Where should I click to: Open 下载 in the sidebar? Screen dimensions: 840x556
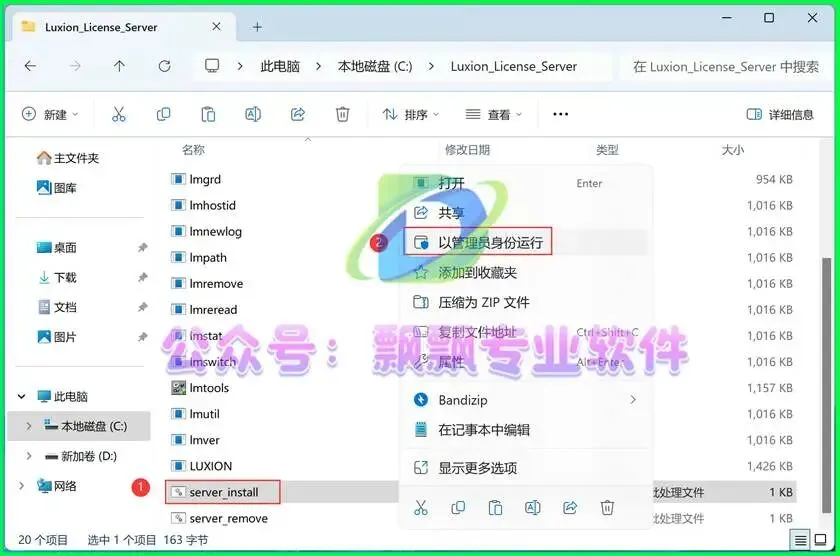[x=58, y=277]
